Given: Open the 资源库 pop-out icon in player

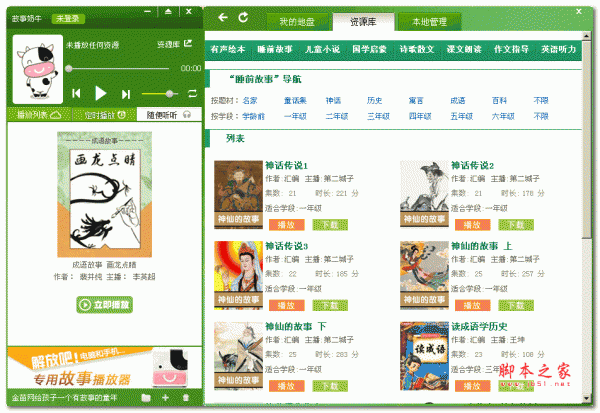Looking at the screenshot, I should coord(188,44).
